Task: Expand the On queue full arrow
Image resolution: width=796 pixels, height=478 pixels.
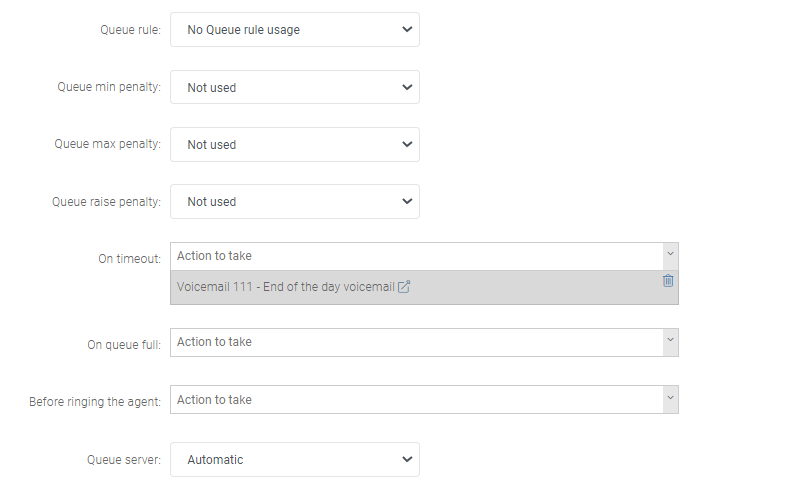Action: point(670,342)
